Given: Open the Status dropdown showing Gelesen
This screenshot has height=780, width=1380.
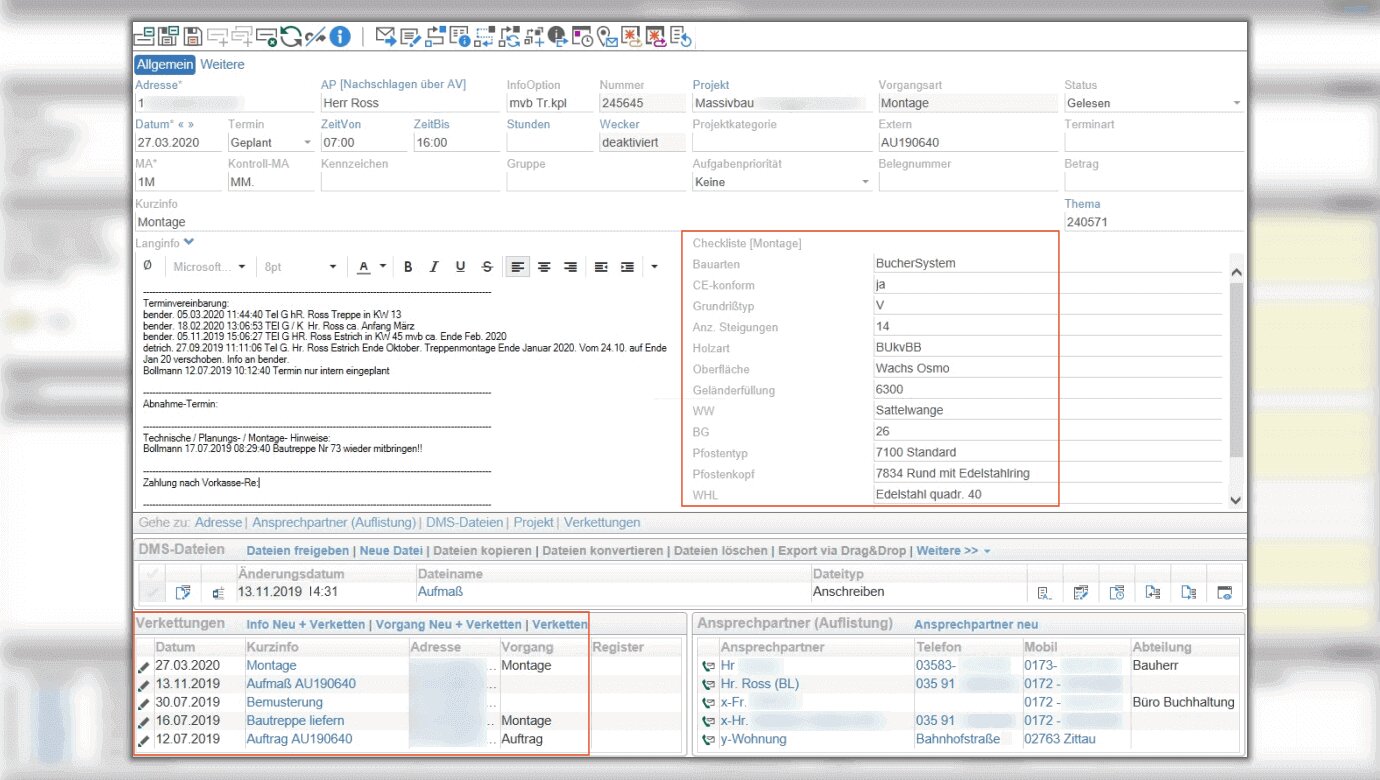Looking at the screenshot, I should 1236,103.
